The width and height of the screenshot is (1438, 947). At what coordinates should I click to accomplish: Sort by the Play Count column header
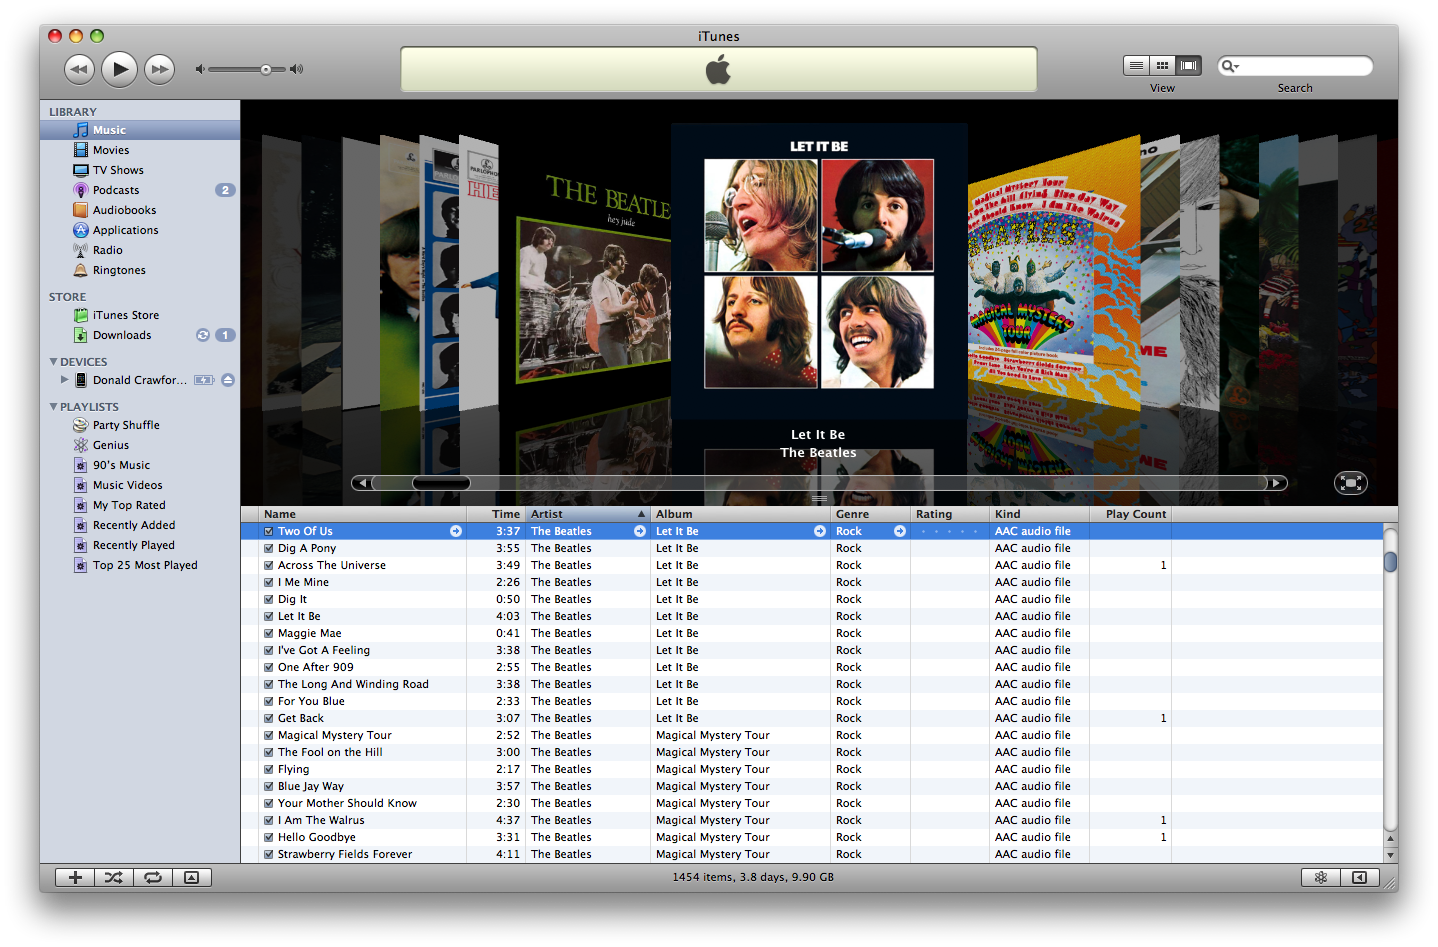tap(1130, 514)
